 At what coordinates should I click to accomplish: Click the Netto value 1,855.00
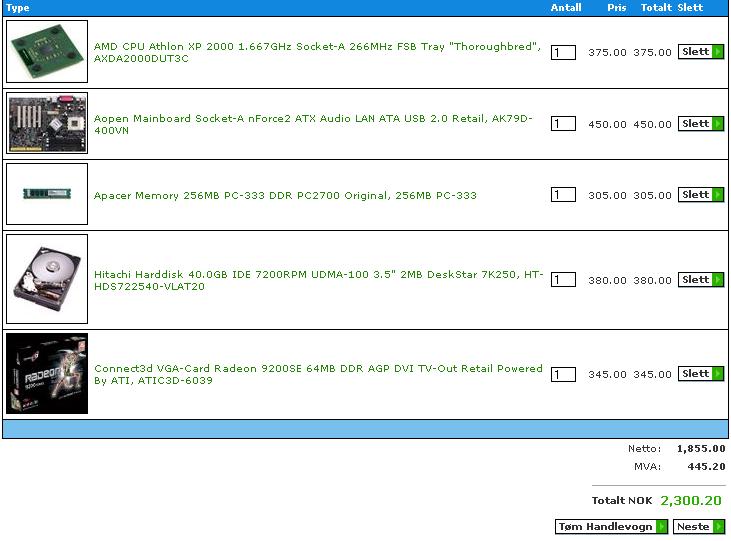[701, 449]
